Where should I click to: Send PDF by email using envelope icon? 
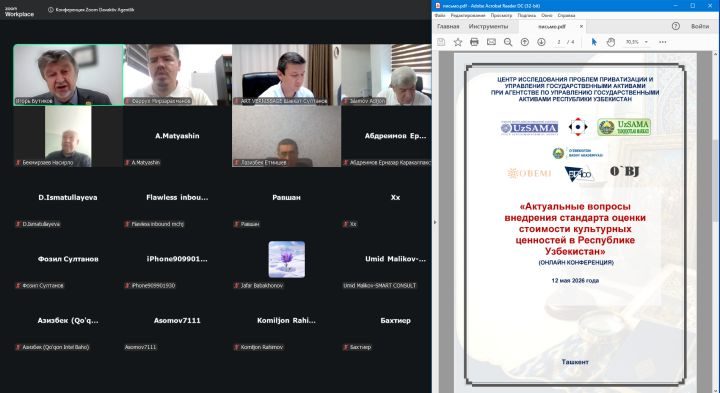[x=491, y=42]
